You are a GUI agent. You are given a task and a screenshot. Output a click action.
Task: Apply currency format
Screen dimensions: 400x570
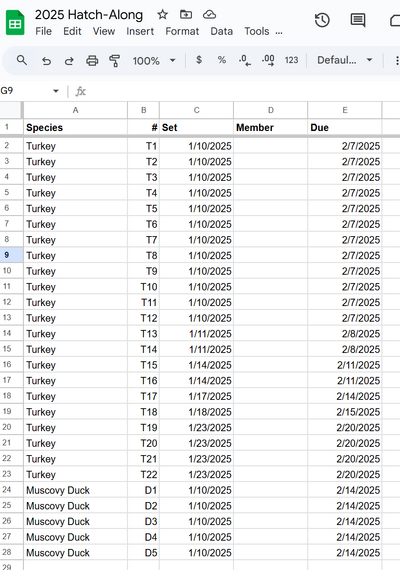click(199, 60)
